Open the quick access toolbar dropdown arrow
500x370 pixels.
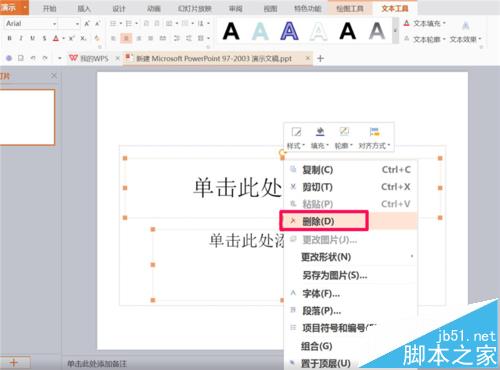click(60, 58)
